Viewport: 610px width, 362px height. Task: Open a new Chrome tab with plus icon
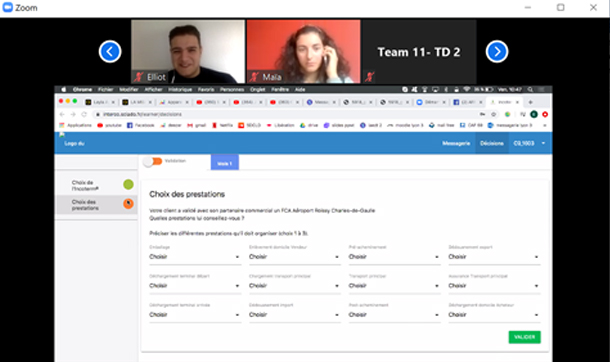[x=530, y=102]
